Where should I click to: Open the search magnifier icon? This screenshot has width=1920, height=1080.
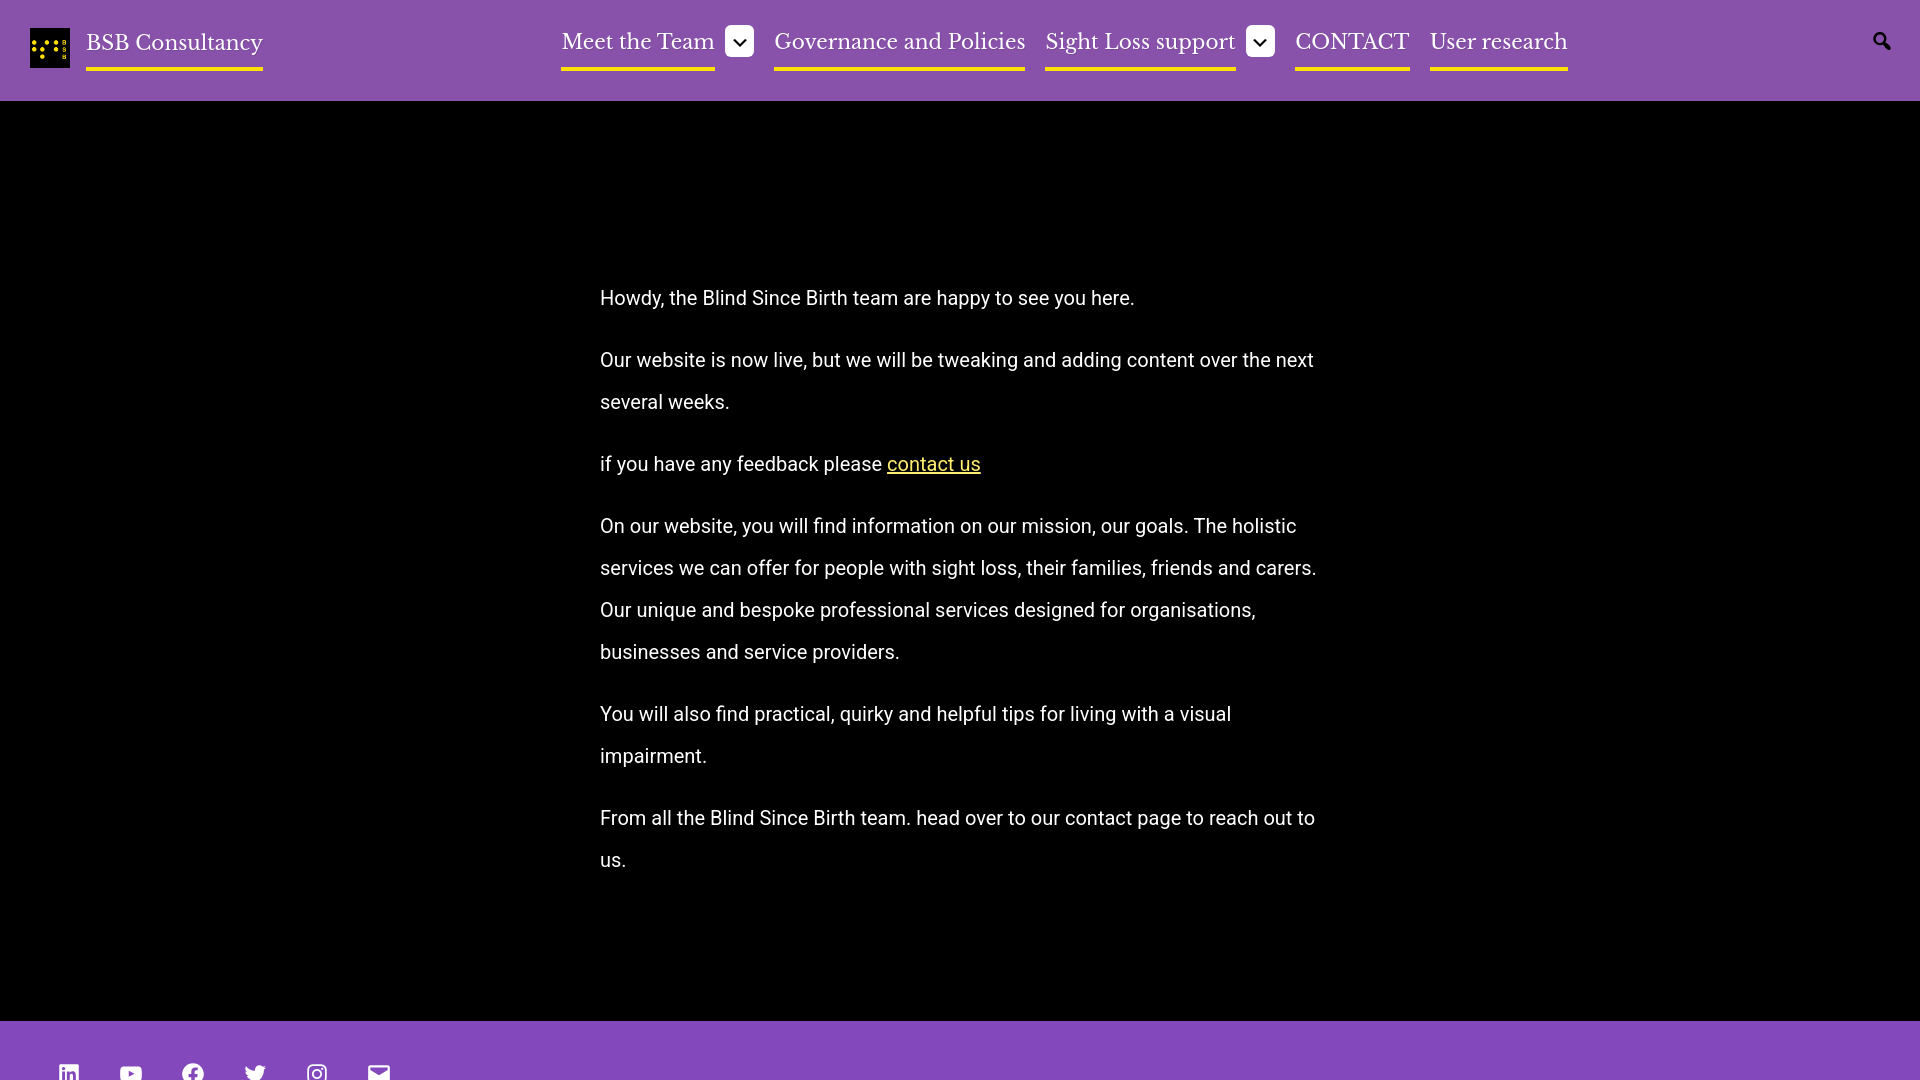click(x=1882, y=41)
